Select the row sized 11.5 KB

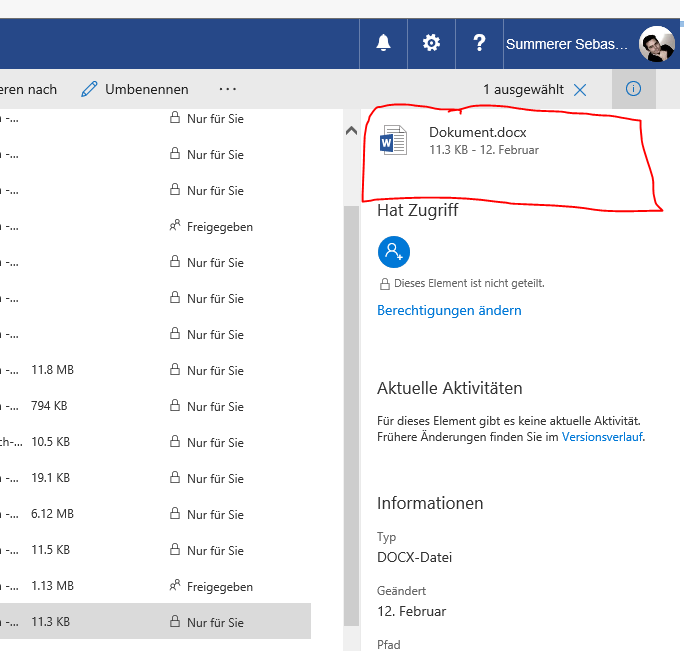click(155, 550)
